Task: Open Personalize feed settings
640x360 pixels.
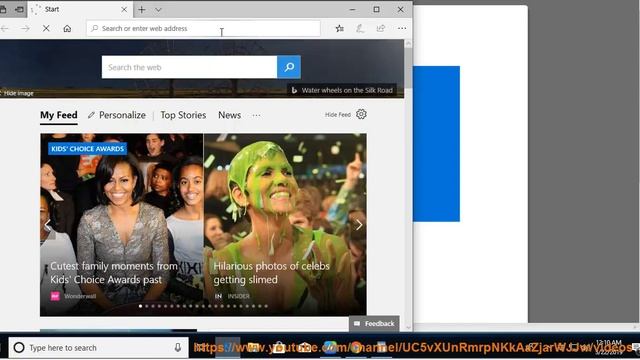Action: point(117,115)
